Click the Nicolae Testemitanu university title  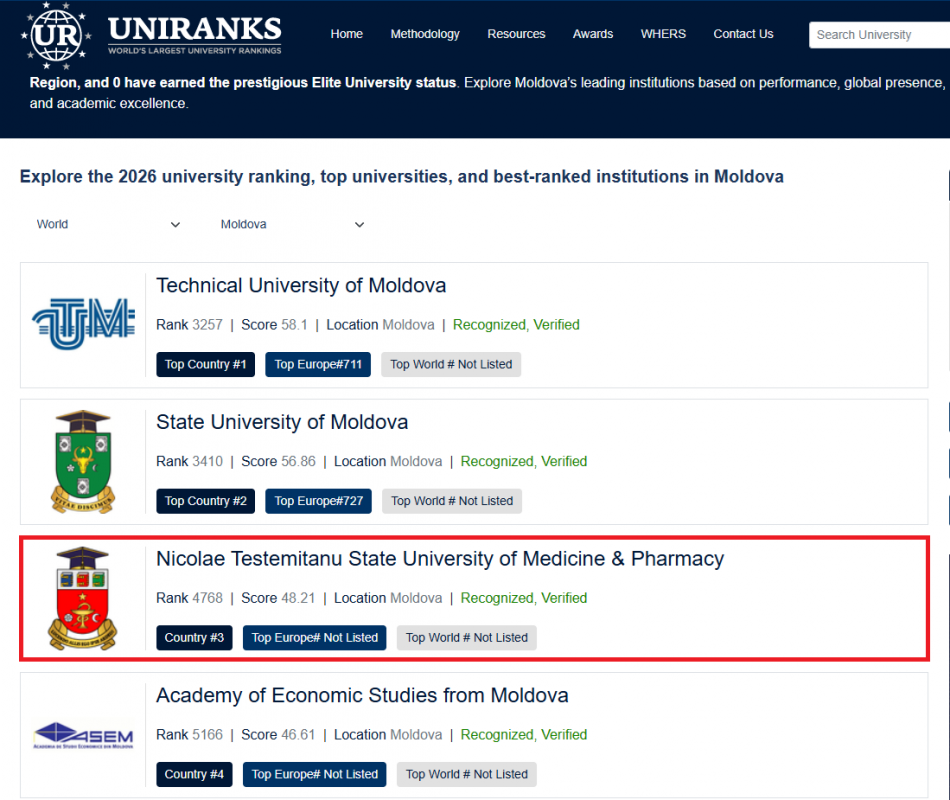(440, 559)
